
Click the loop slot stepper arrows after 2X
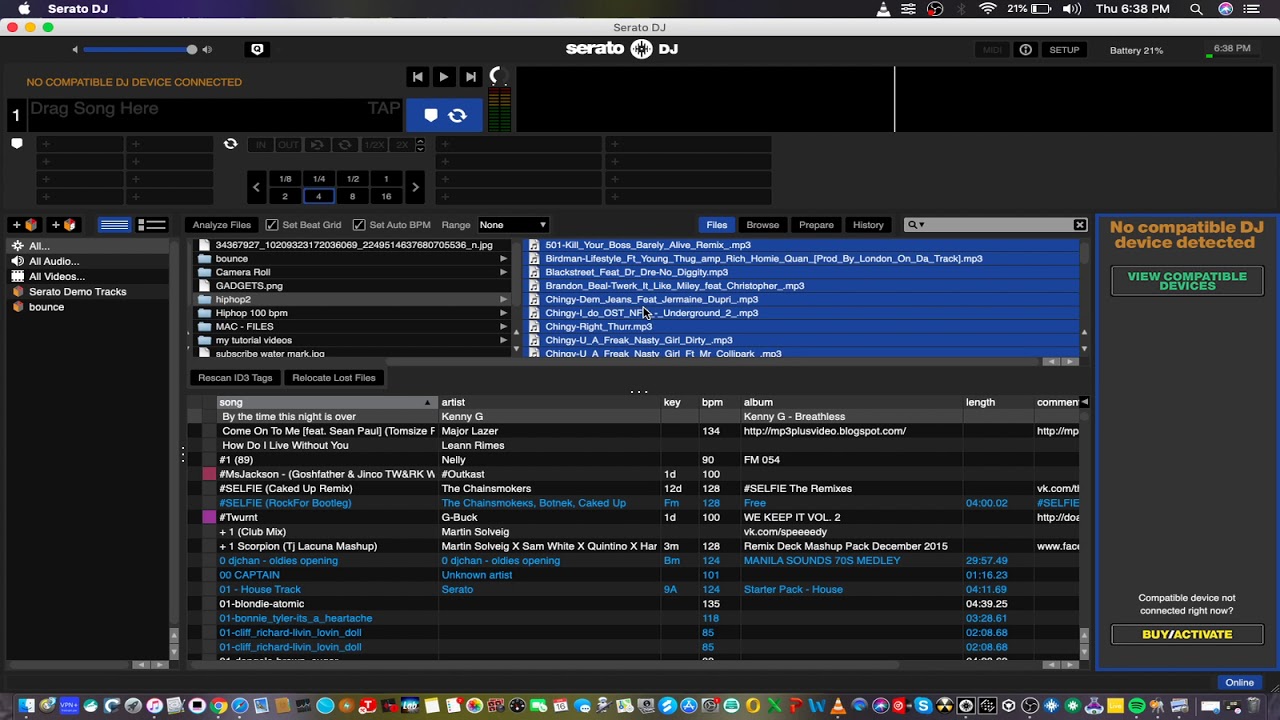(420, 145)
